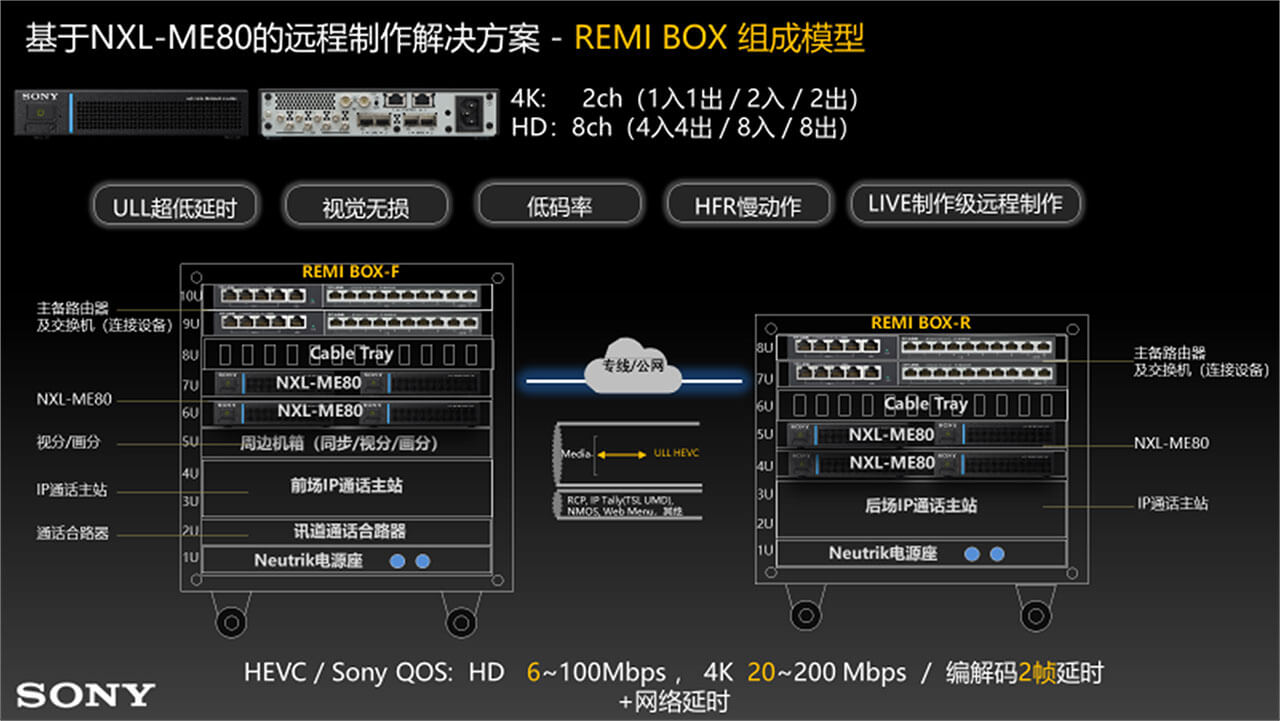This screenshot has width=1280, height=721.
Task: Click the 前场IP通话主站 rack unit
Action: [347, 487]
